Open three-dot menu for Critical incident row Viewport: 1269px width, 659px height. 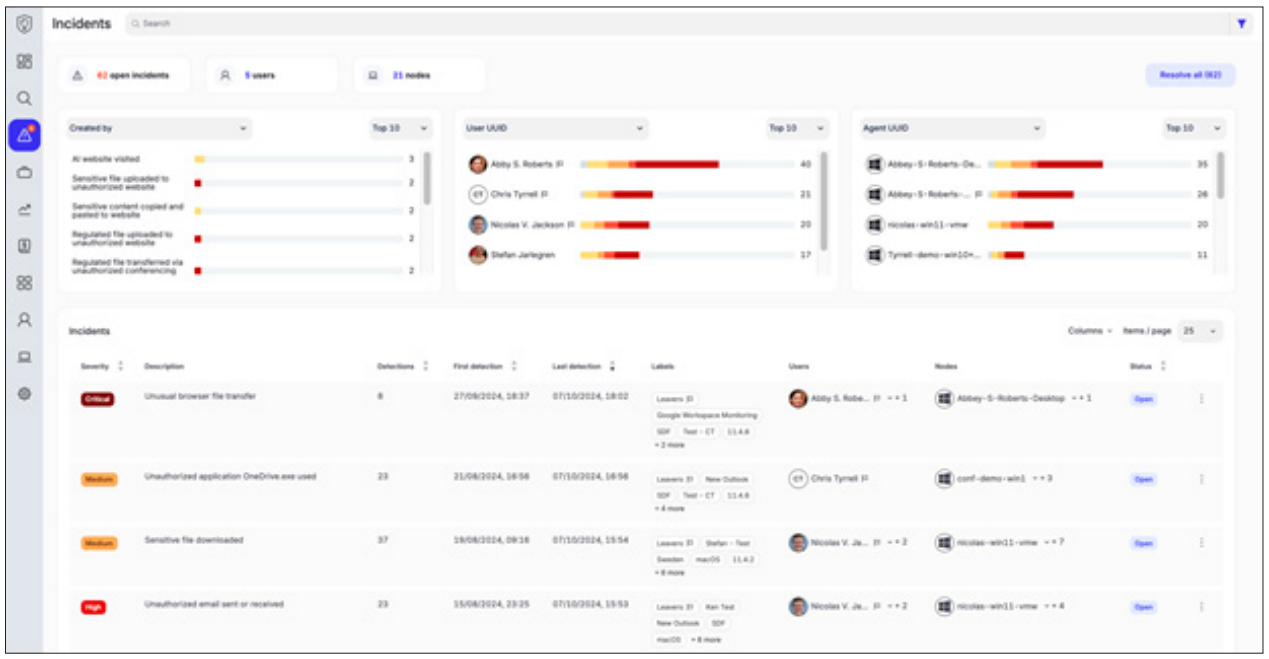click(1201, 399)
